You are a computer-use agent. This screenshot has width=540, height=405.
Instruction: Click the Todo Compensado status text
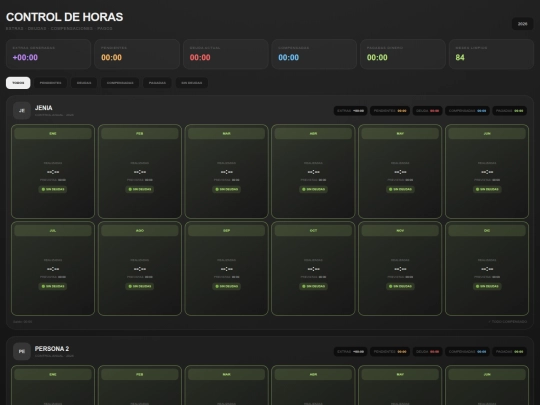click(507, 322)
